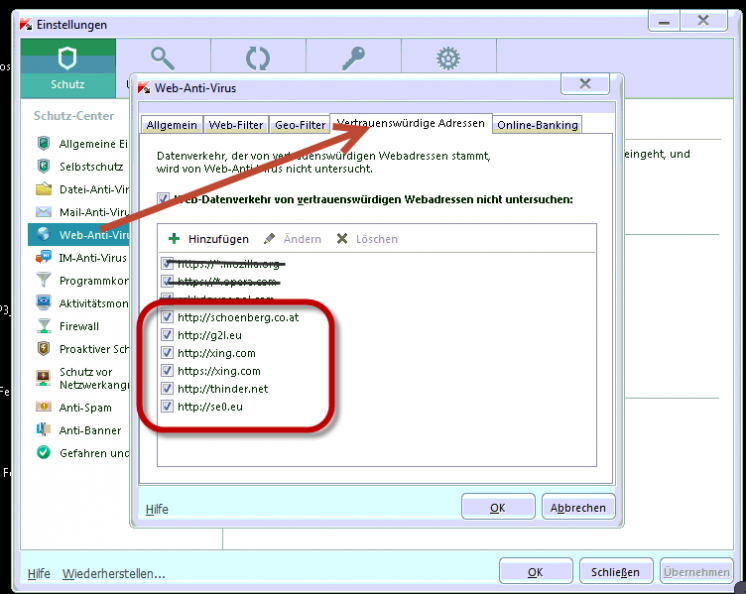746x594 pixels.
Task: Select the http://thinder.net address text
Action: point(223,389)
